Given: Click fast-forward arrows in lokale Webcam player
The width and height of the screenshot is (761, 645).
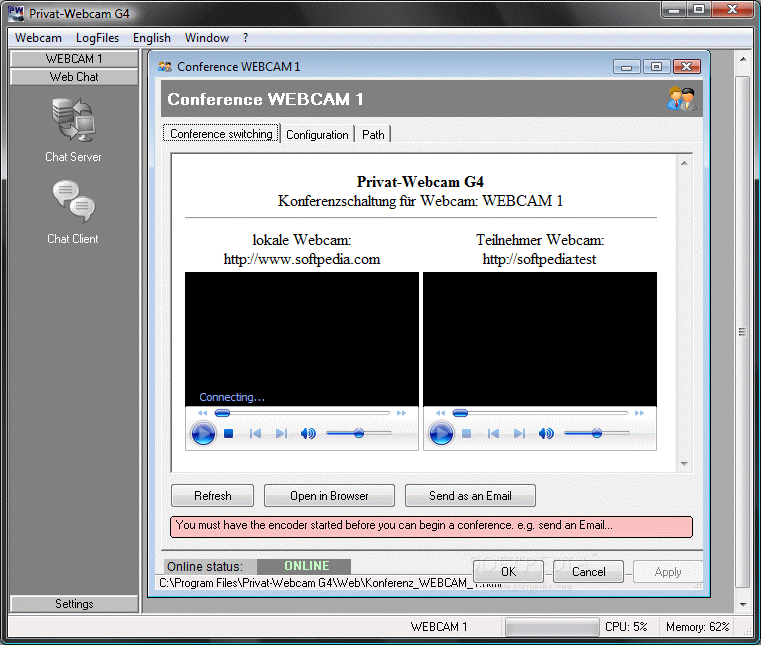Looking at the screenshot, I should click(401, 413).
